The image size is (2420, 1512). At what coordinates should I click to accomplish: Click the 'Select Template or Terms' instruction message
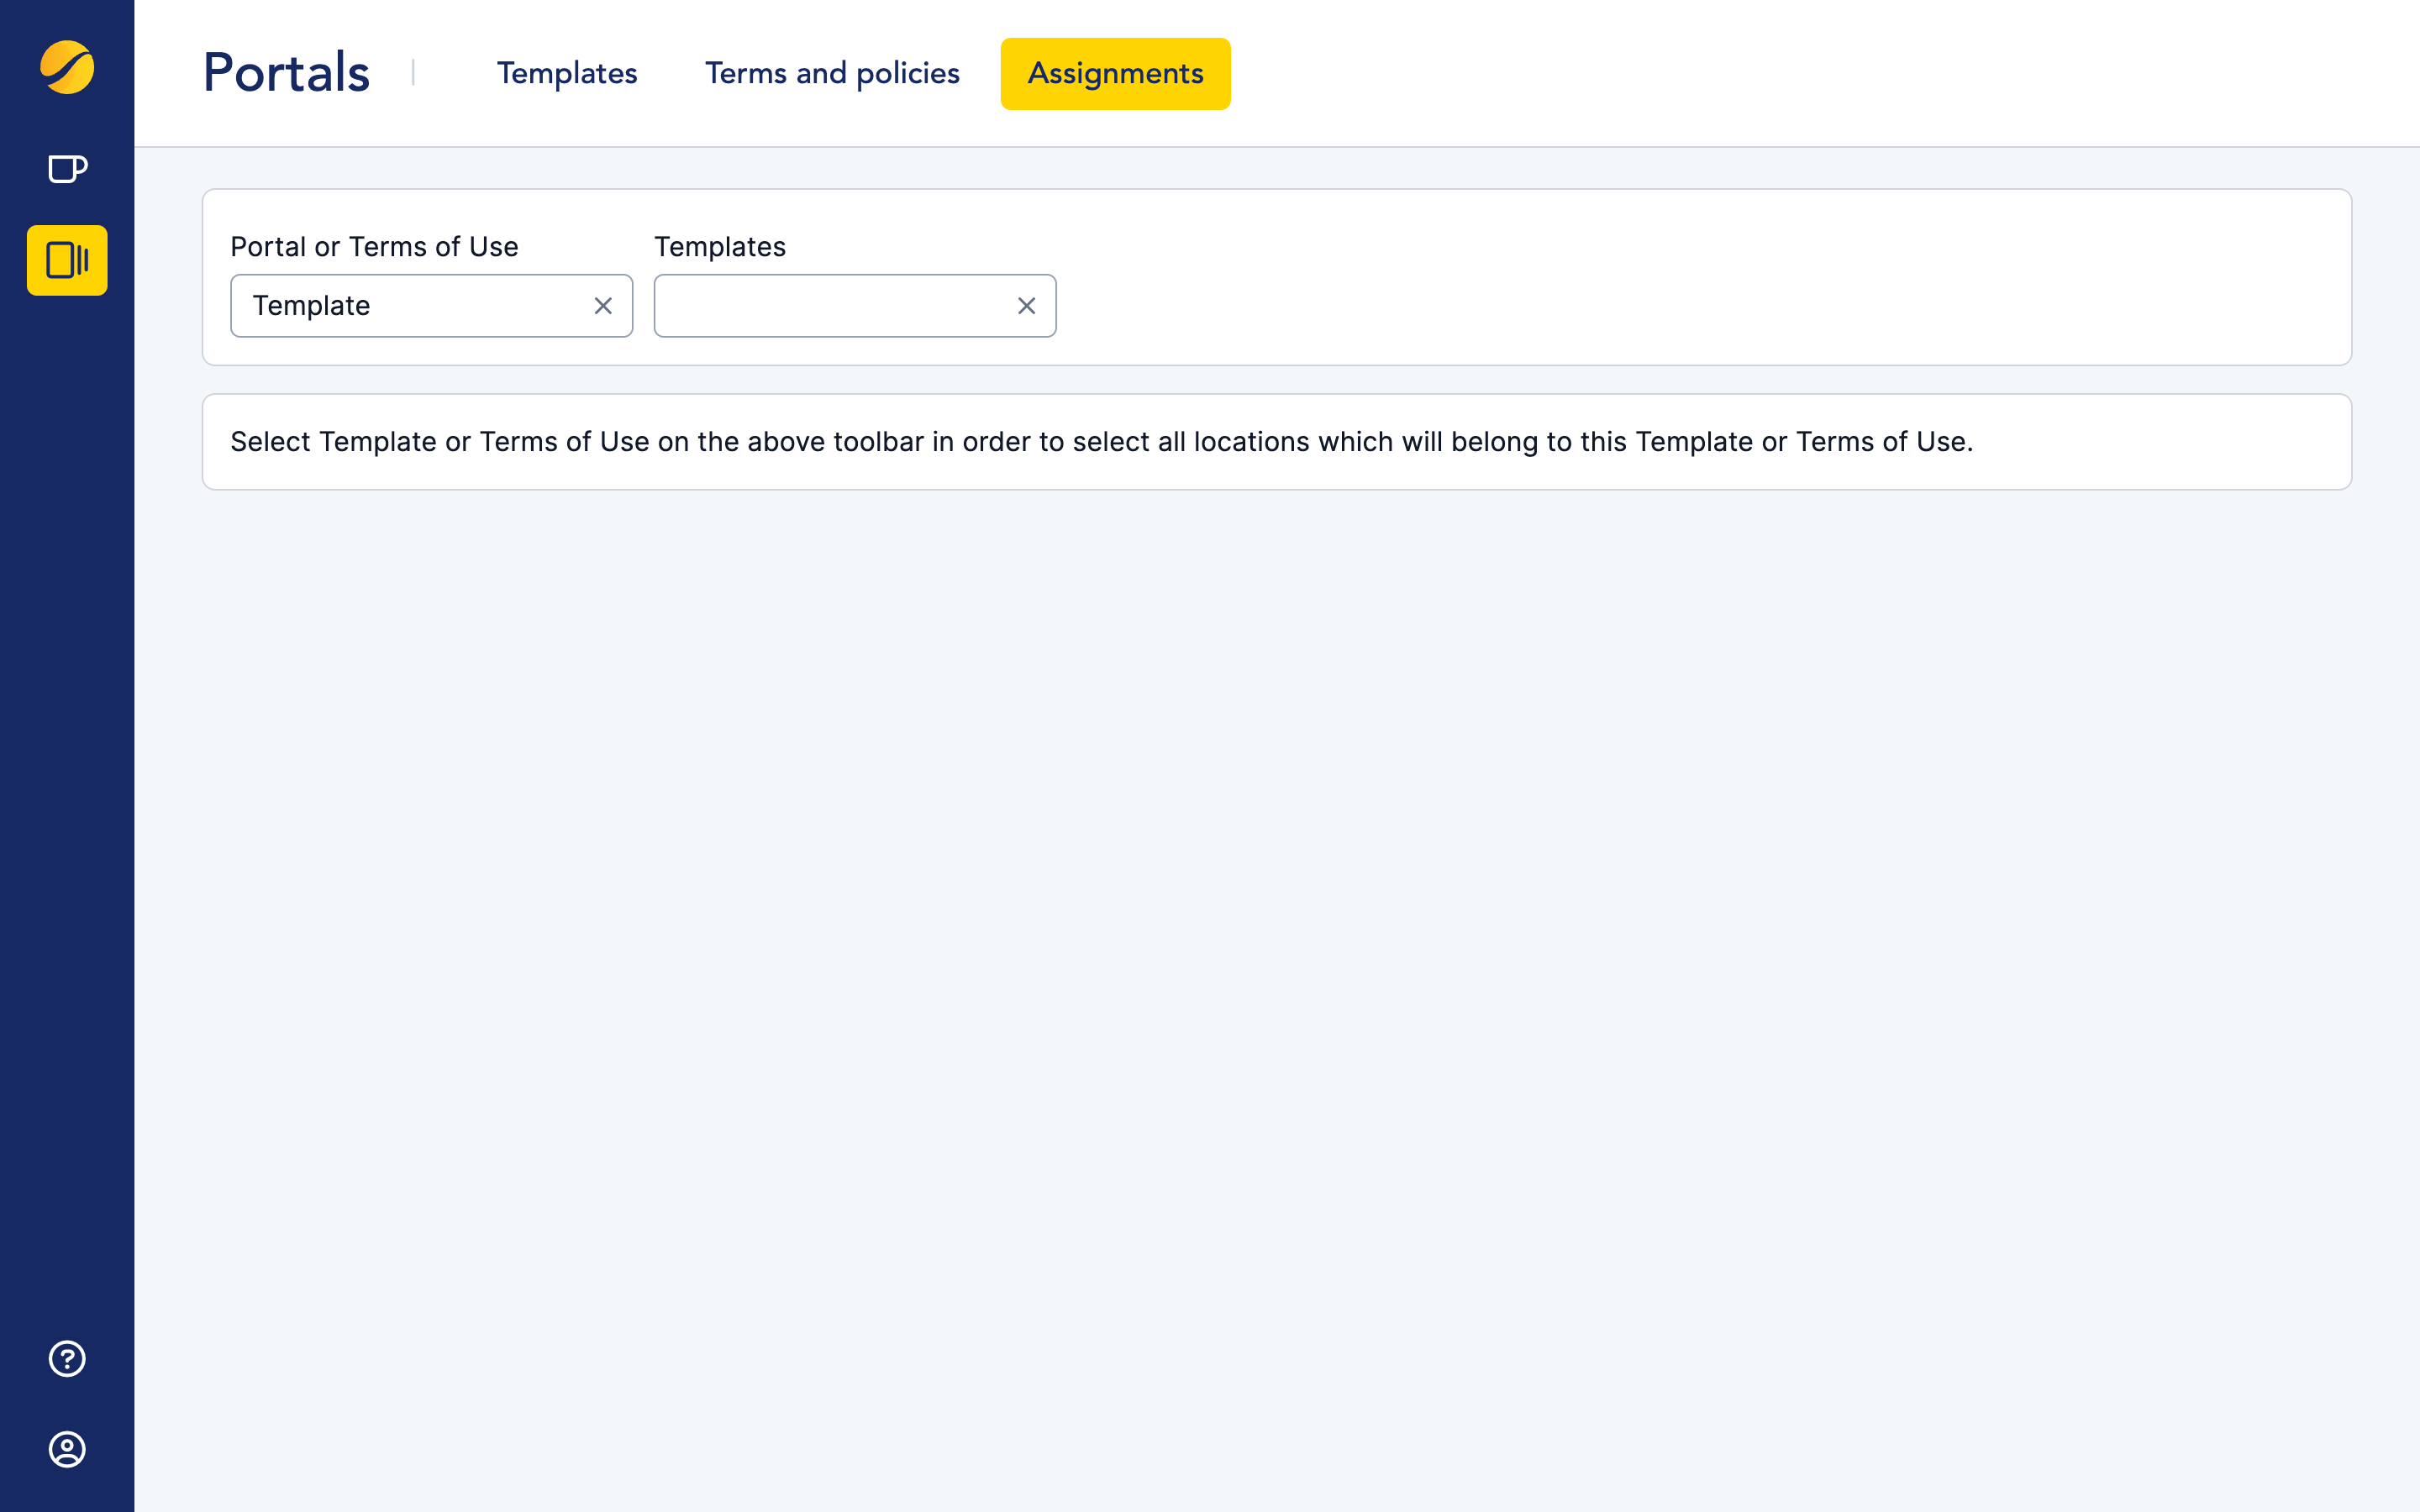pyautogui.click(x=1101, y=442)
